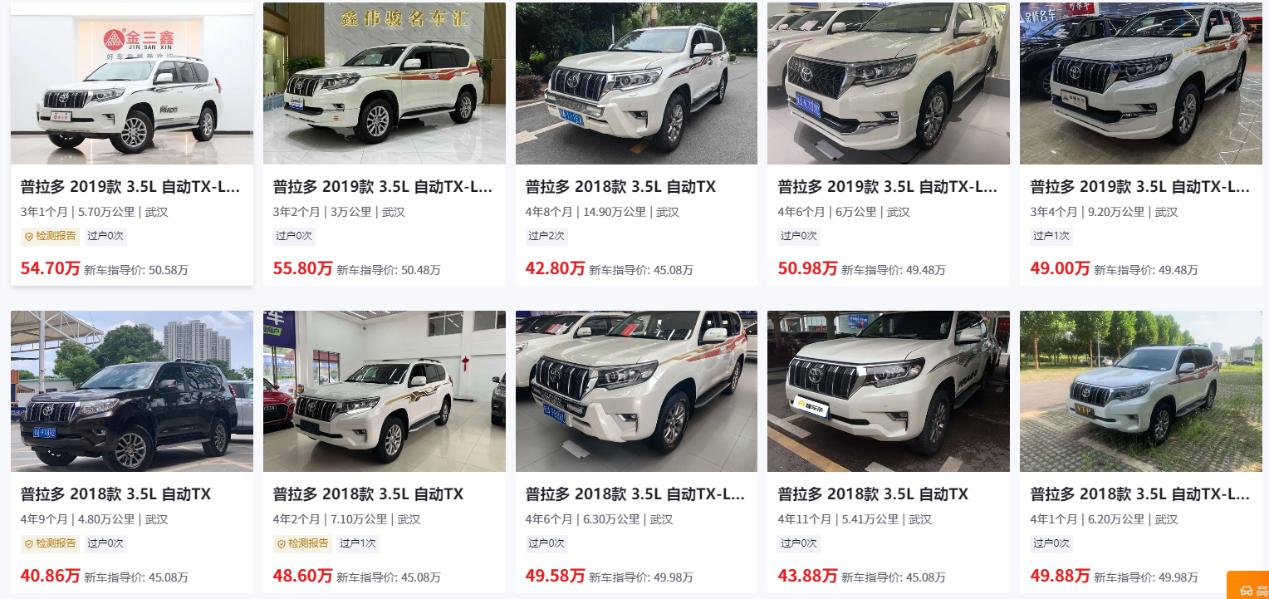1269x599 pixels.
Task: Open title of the 5.41万公里 Prado listing
Action: [x=873, y=494]
